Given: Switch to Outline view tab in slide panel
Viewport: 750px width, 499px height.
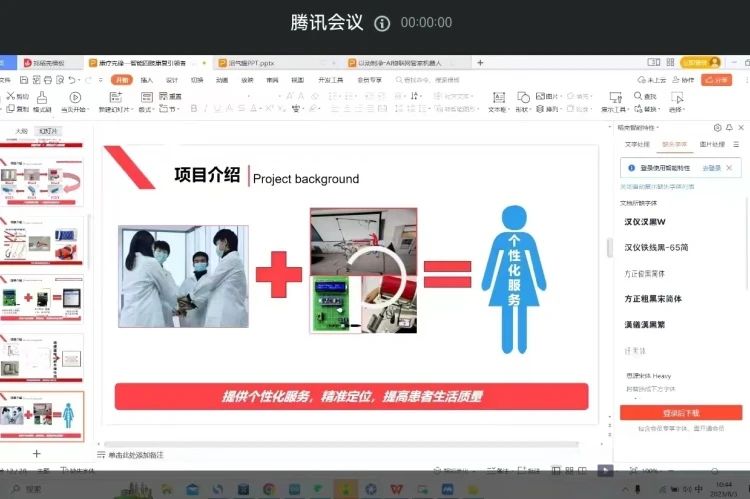Looking at the screenshot, I should point(21,131).
